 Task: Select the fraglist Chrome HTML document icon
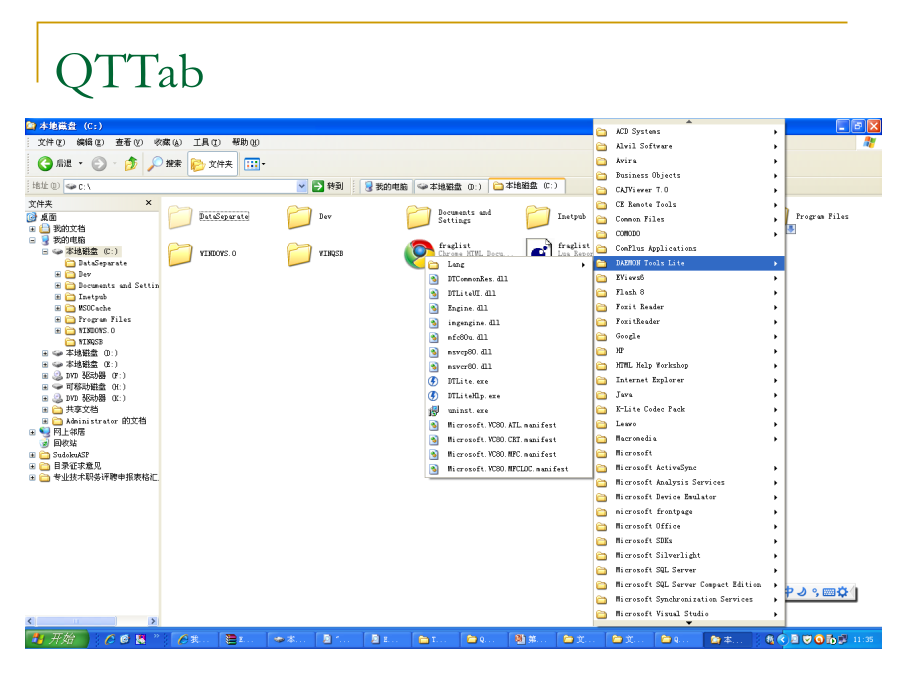click(419, 254)
